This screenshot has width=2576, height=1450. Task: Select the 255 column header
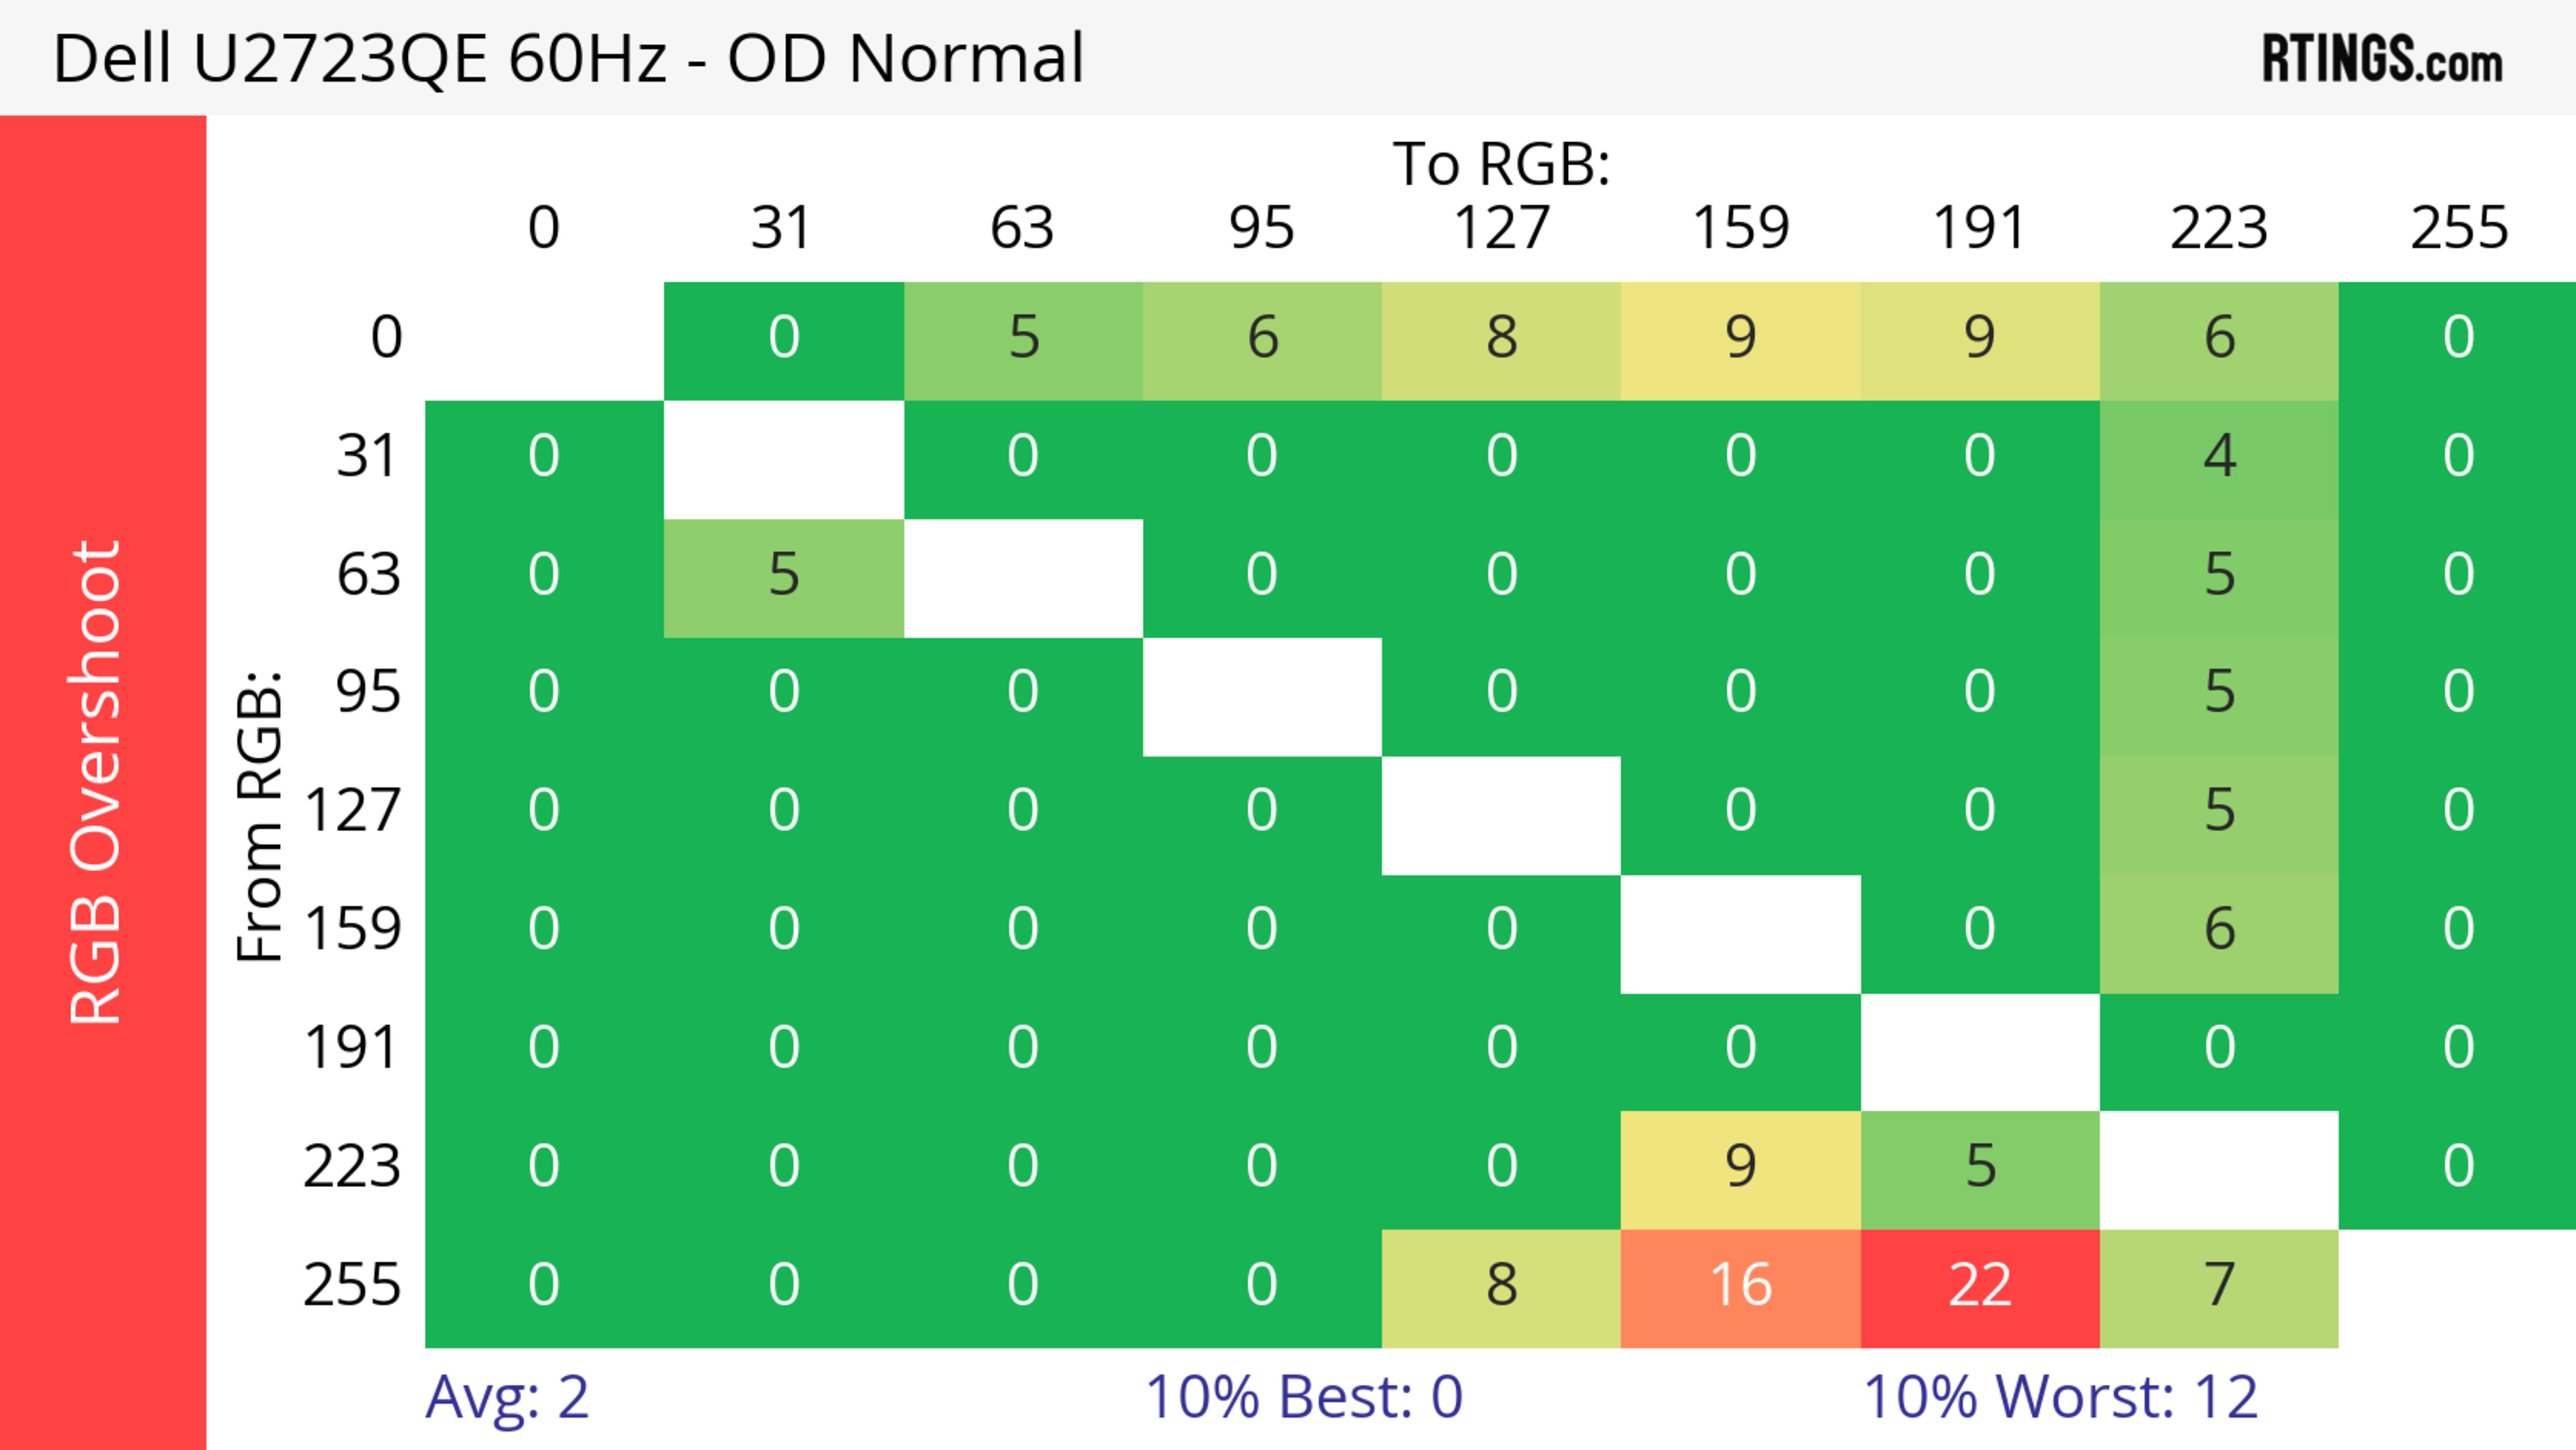2458,228
